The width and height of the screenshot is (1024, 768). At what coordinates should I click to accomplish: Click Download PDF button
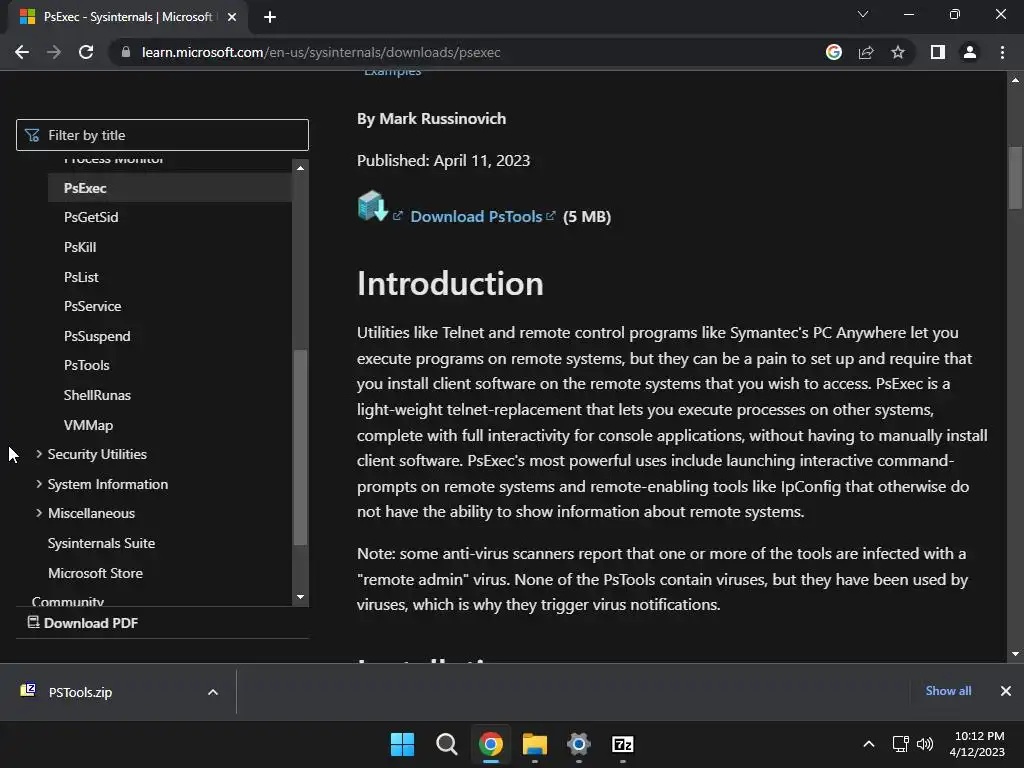click(83, 623)
